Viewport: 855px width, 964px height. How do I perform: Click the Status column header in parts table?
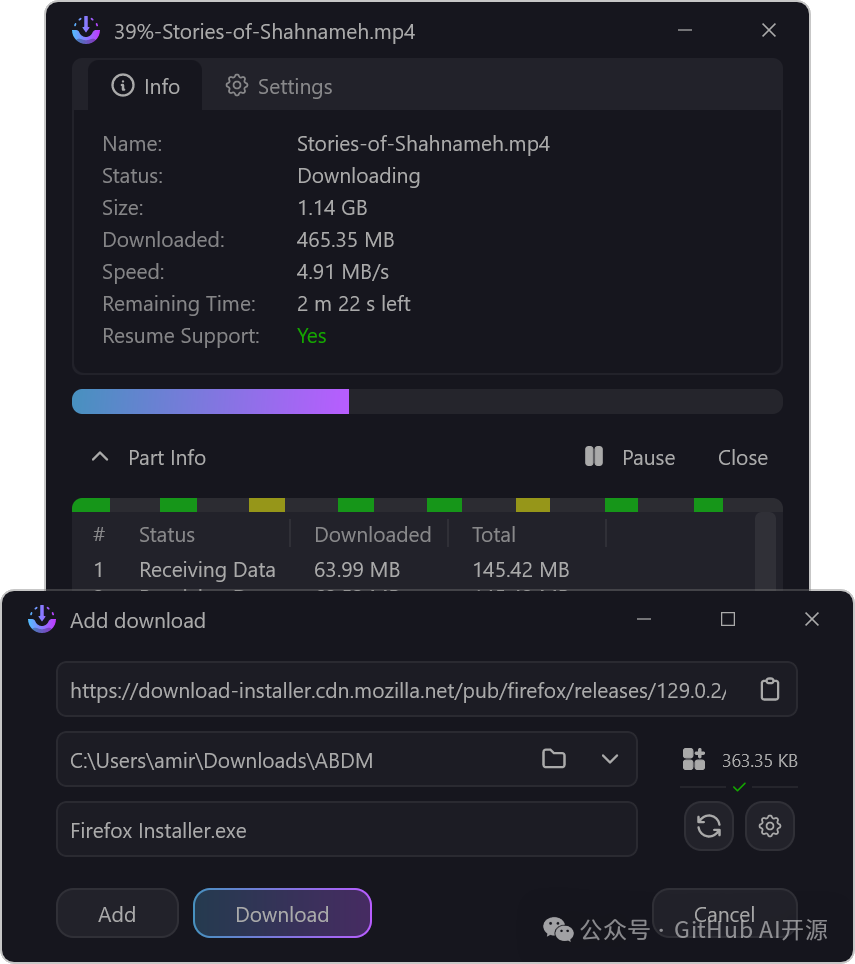(167, 534)
